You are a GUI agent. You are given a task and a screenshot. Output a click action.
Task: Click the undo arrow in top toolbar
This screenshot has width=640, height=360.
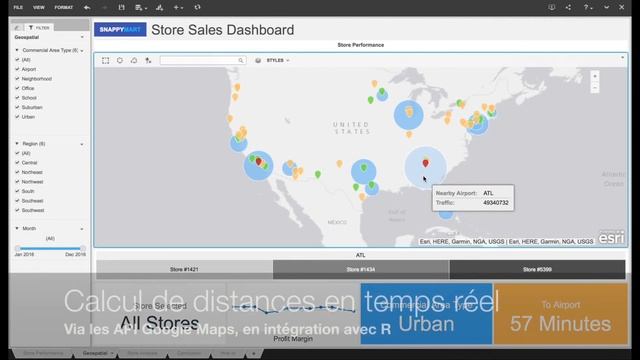point(87,7)
